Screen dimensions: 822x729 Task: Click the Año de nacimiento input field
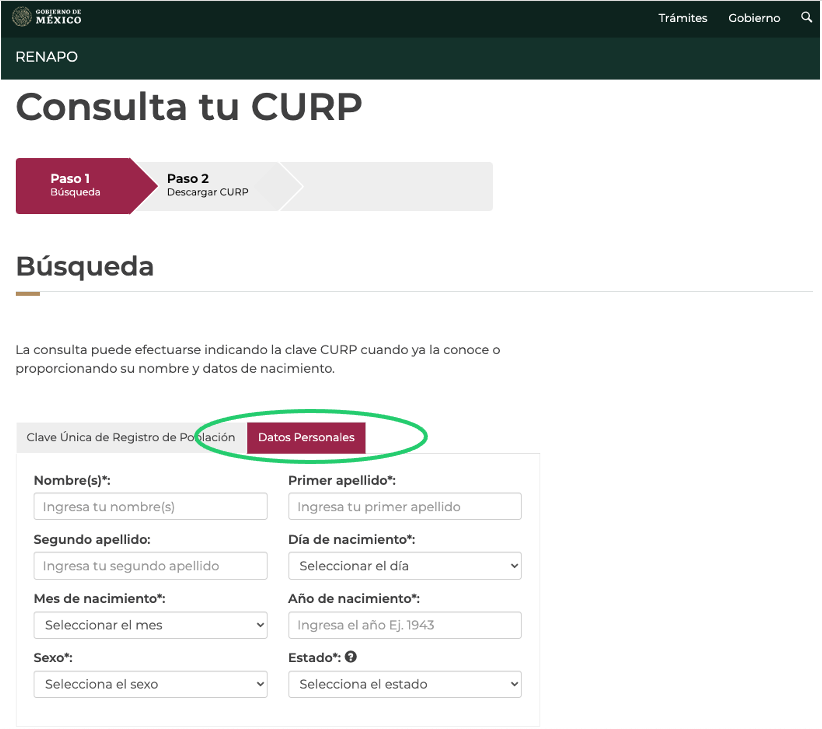(x=404, y=625)
